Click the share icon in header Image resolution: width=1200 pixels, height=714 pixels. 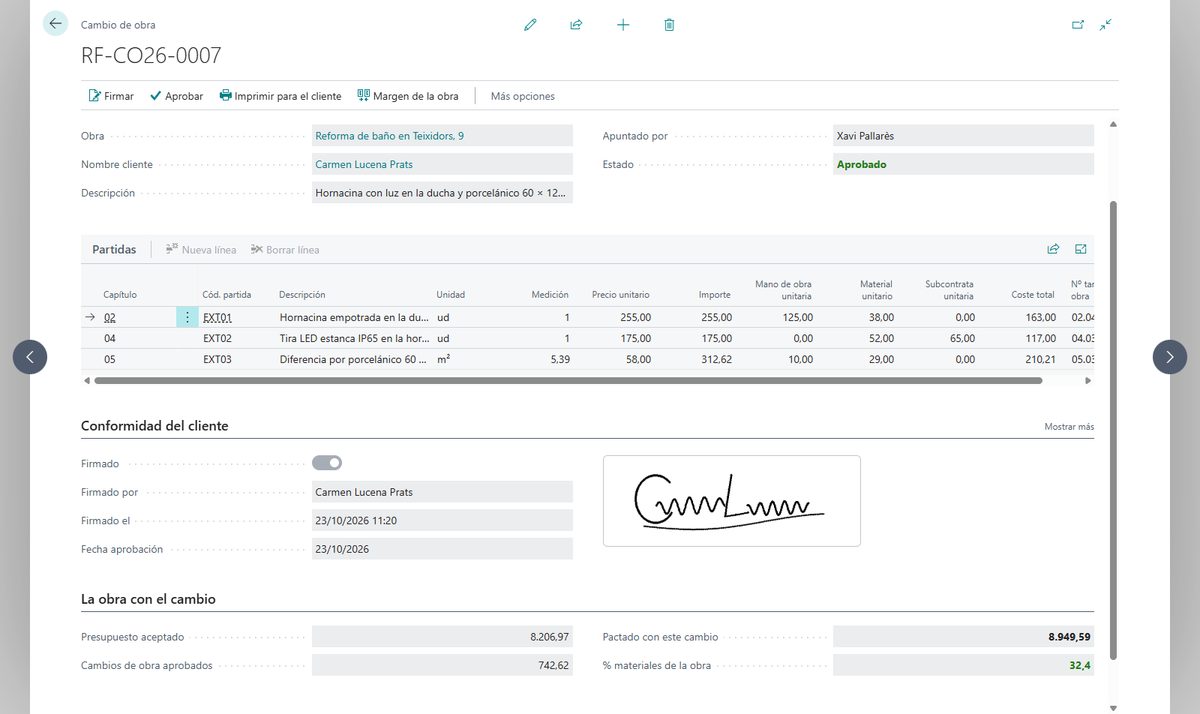point(576,25)
